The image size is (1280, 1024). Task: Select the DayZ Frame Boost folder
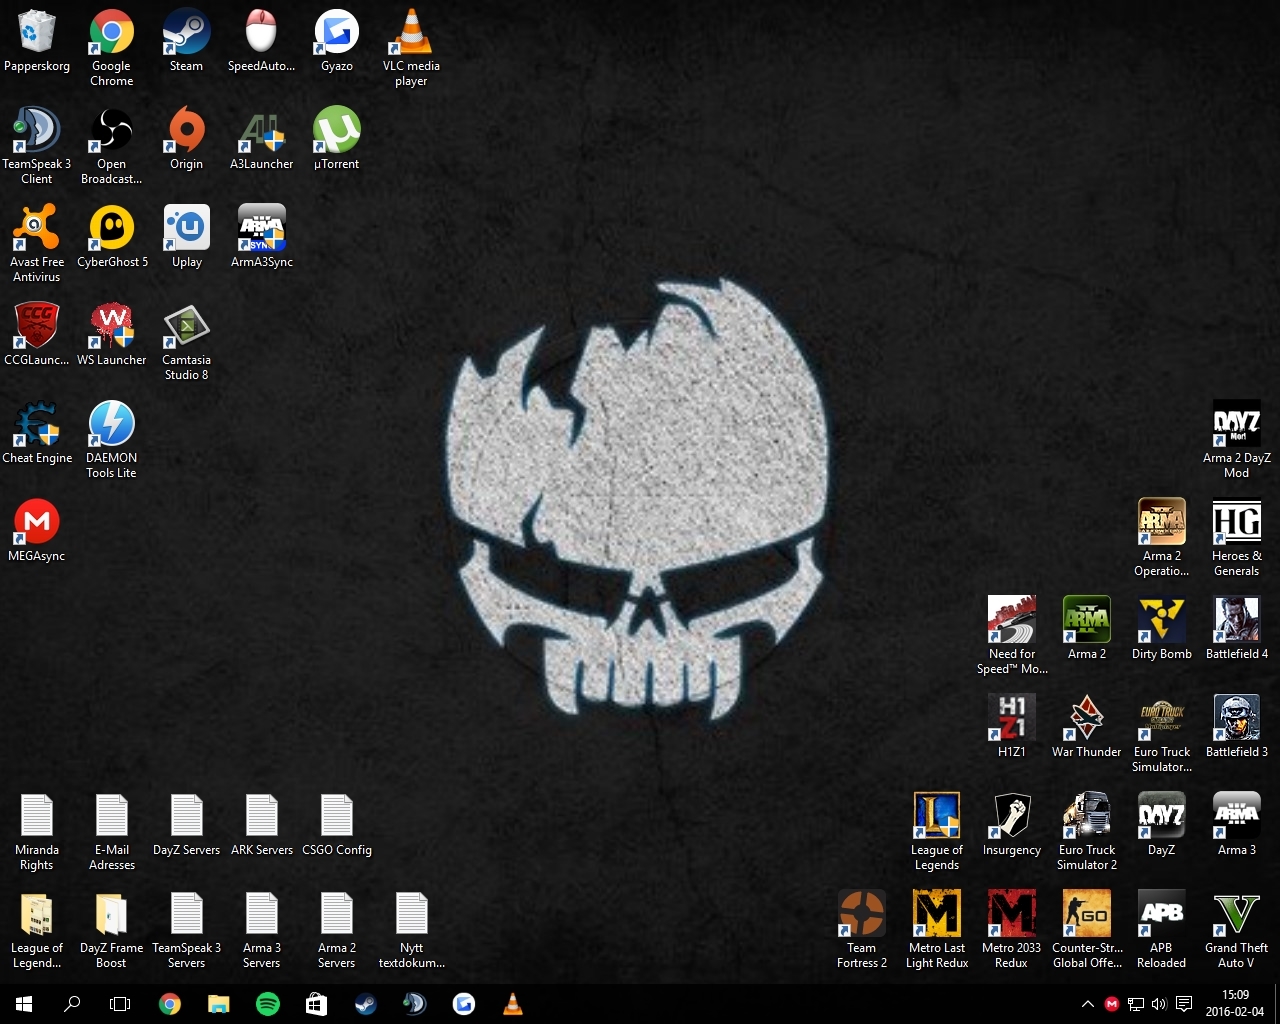click(x=112, y=930)
